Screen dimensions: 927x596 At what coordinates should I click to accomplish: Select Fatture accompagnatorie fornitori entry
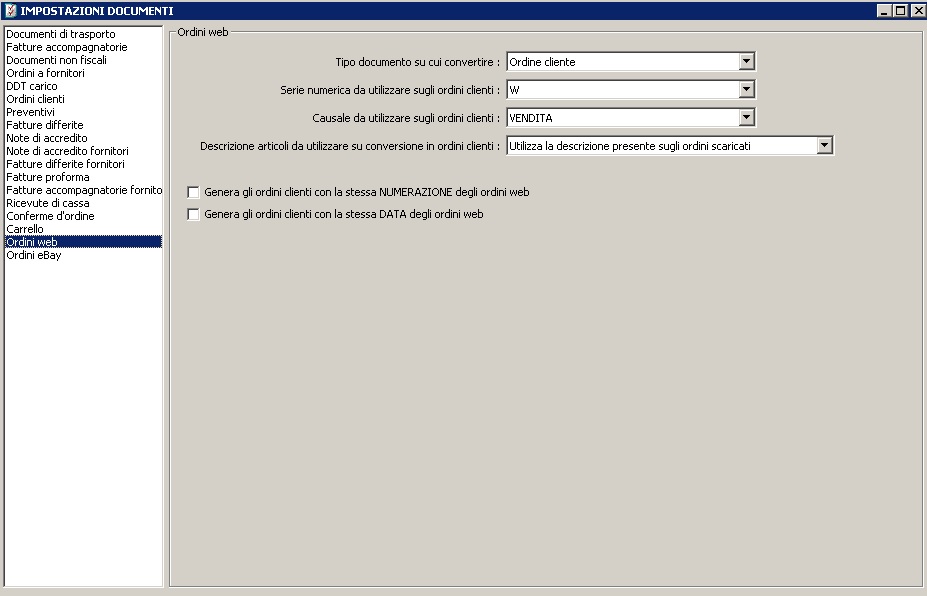83,190
